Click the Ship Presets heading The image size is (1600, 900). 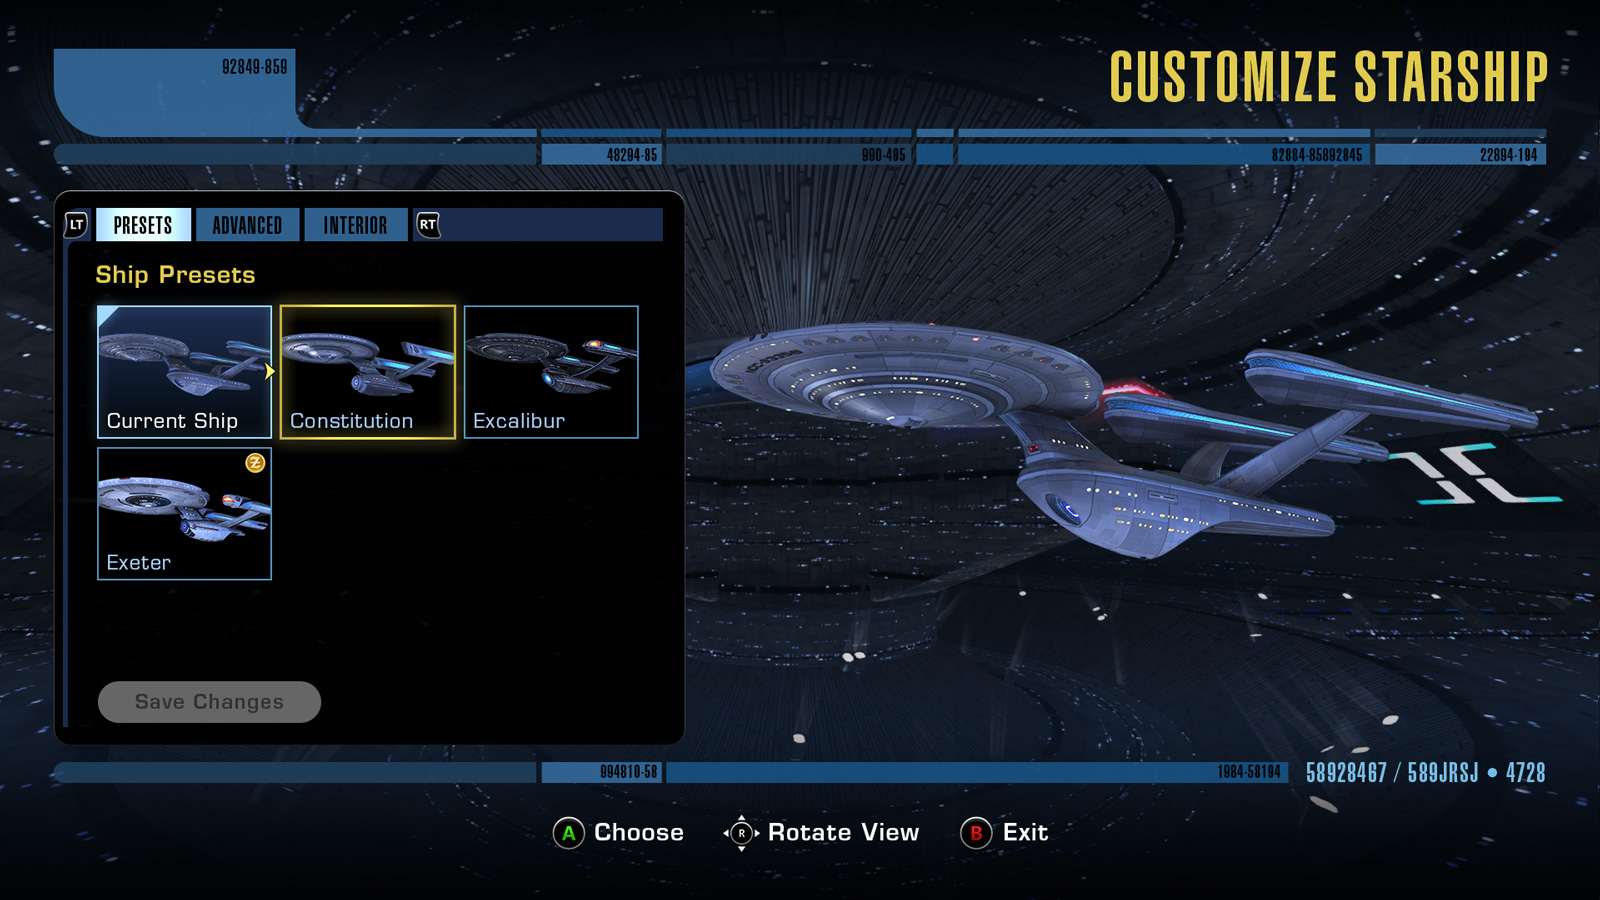click(x=175, y=275)
